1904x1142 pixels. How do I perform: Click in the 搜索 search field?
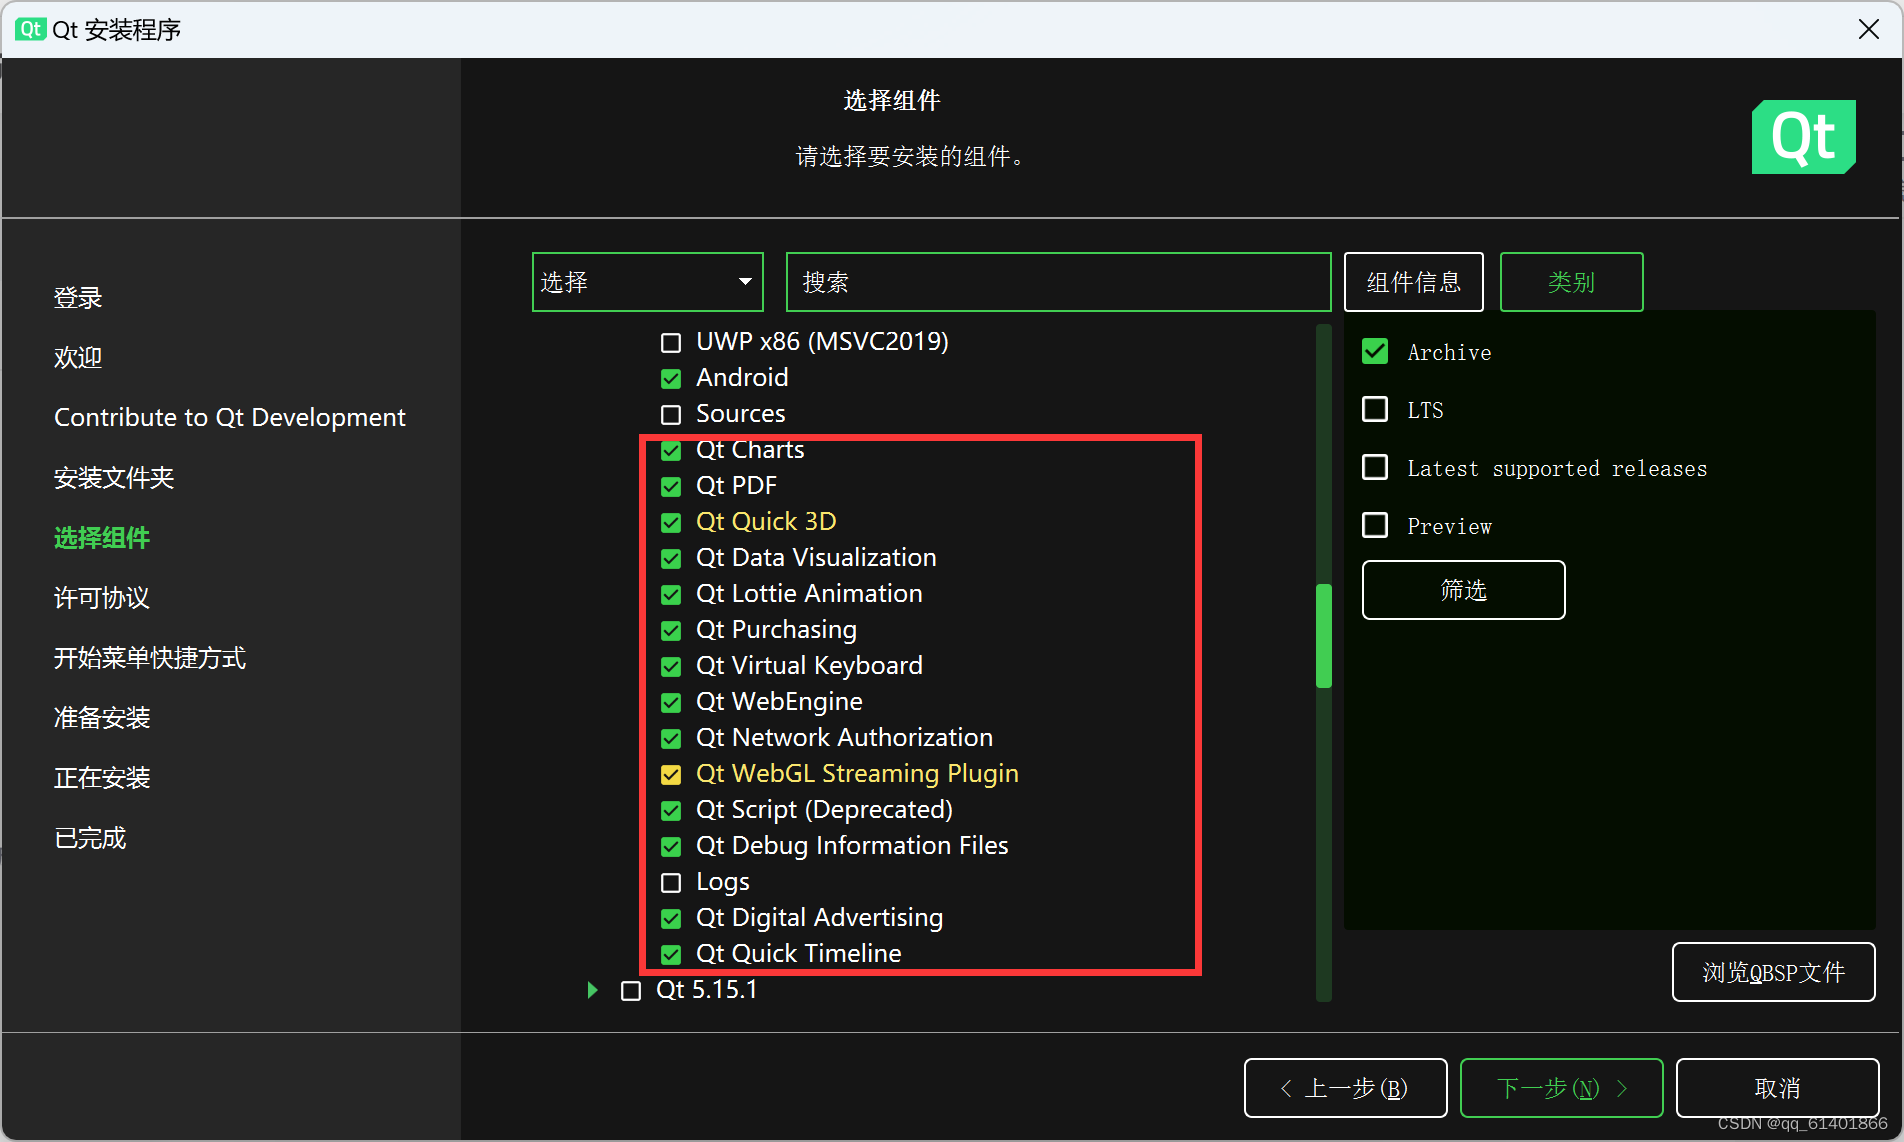[1057, 281]
